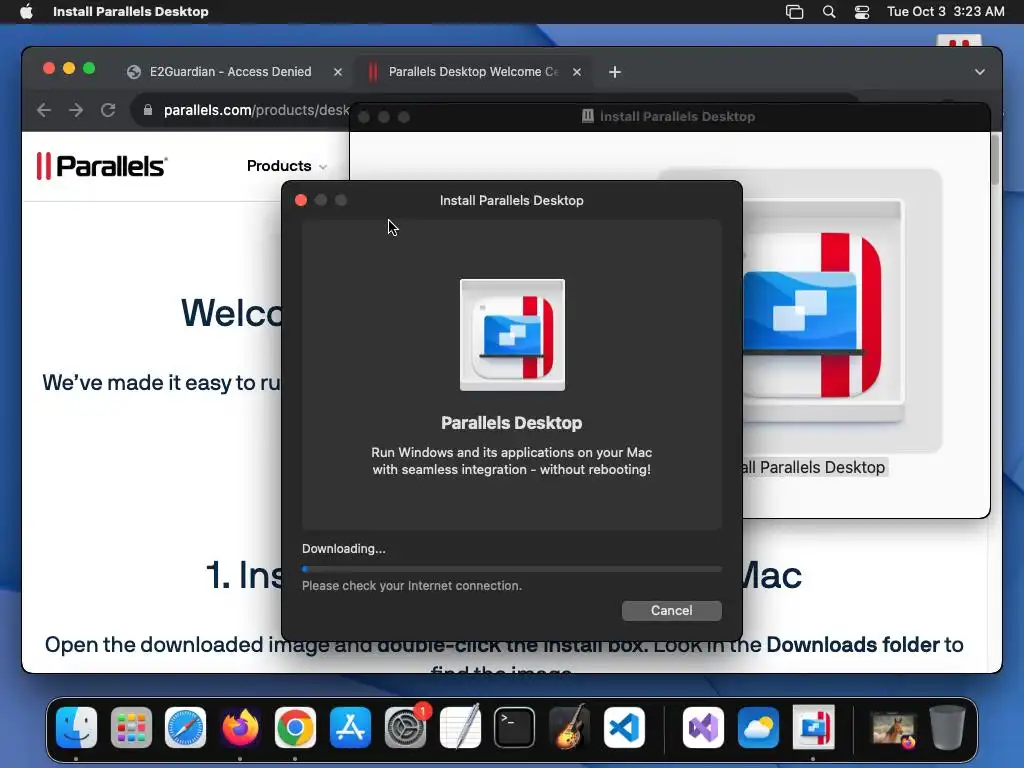Open the horse photo stack in Dock
The height and width of the screenshot is (768, 1024).
click(895, 729)
